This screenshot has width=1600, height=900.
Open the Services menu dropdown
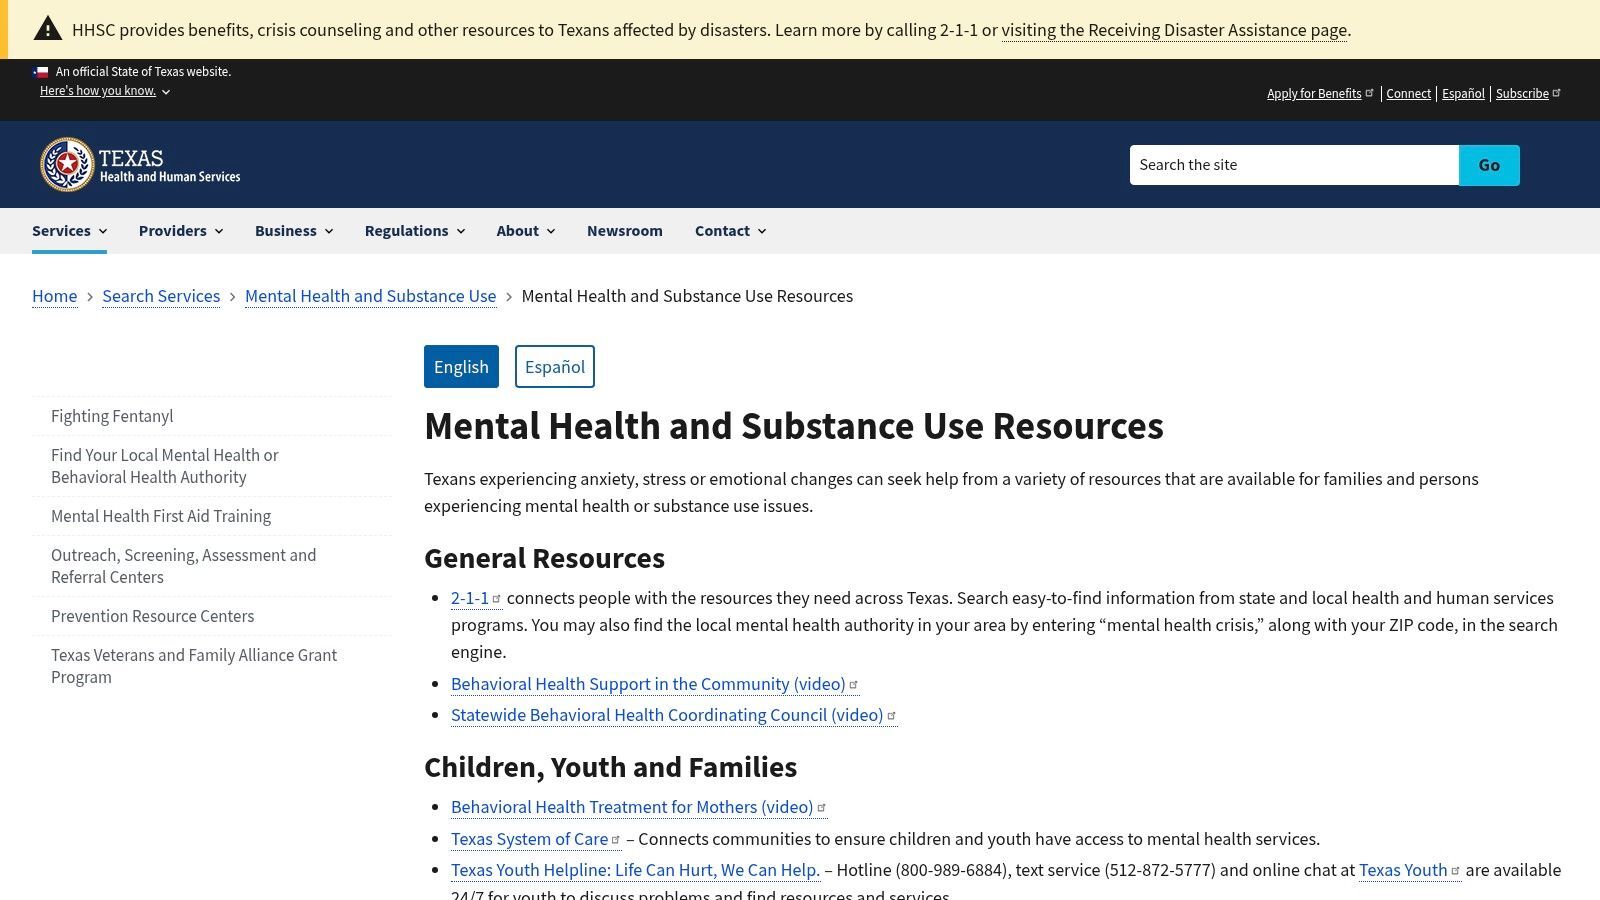click(x=69, y=231)
